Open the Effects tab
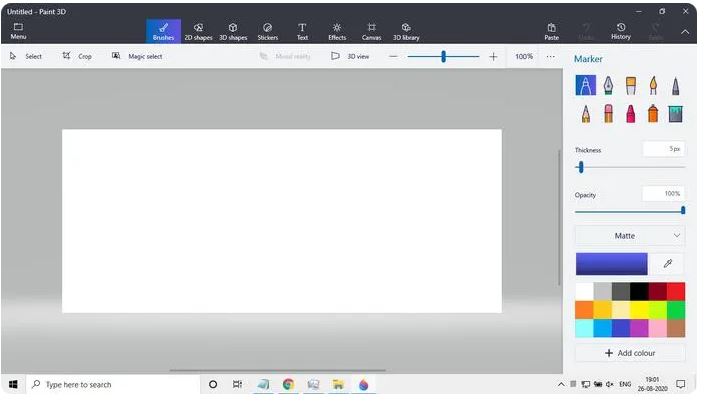 coord(337,31)
